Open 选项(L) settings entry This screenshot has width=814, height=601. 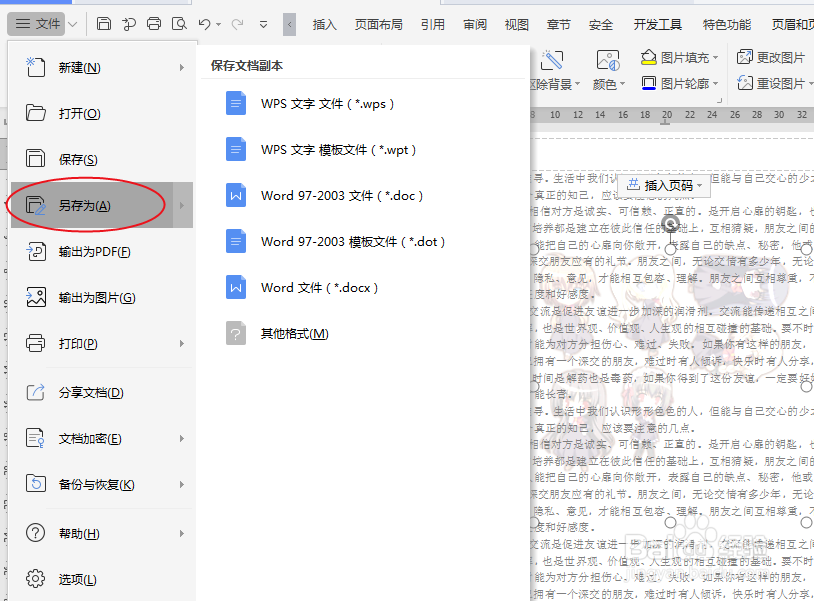(x=102, y=579)
